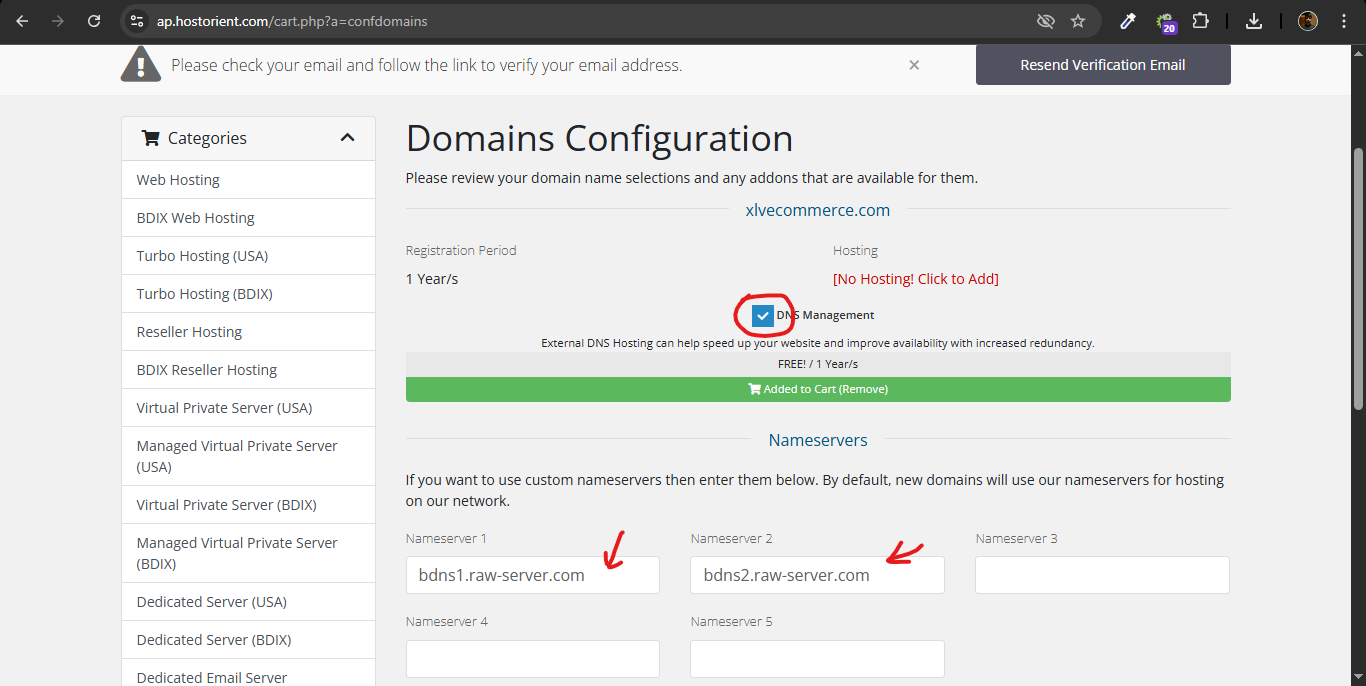Screen dimensions: 1366x686
Task: Click the browser back arrow
Action: coord(22,21)
